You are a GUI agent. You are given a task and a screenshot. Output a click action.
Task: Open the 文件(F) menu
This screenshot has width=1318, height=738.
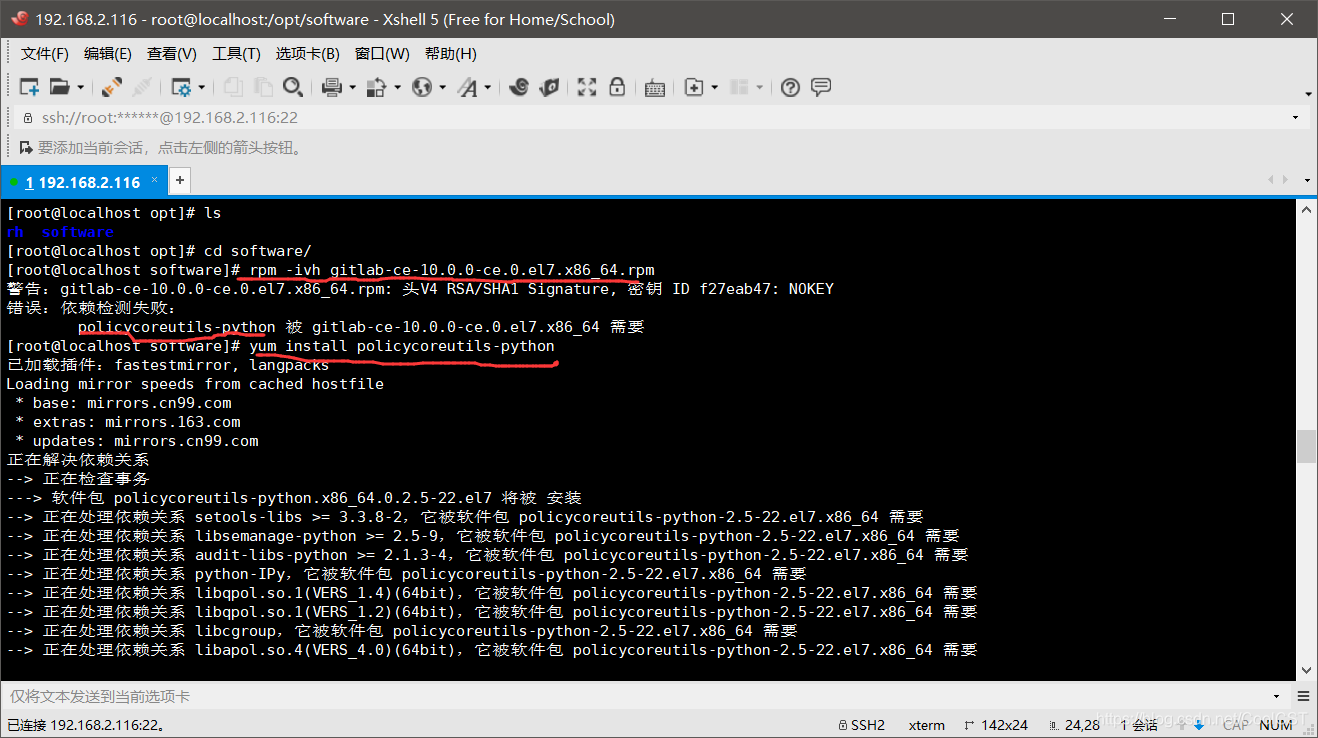pos(45,53)
